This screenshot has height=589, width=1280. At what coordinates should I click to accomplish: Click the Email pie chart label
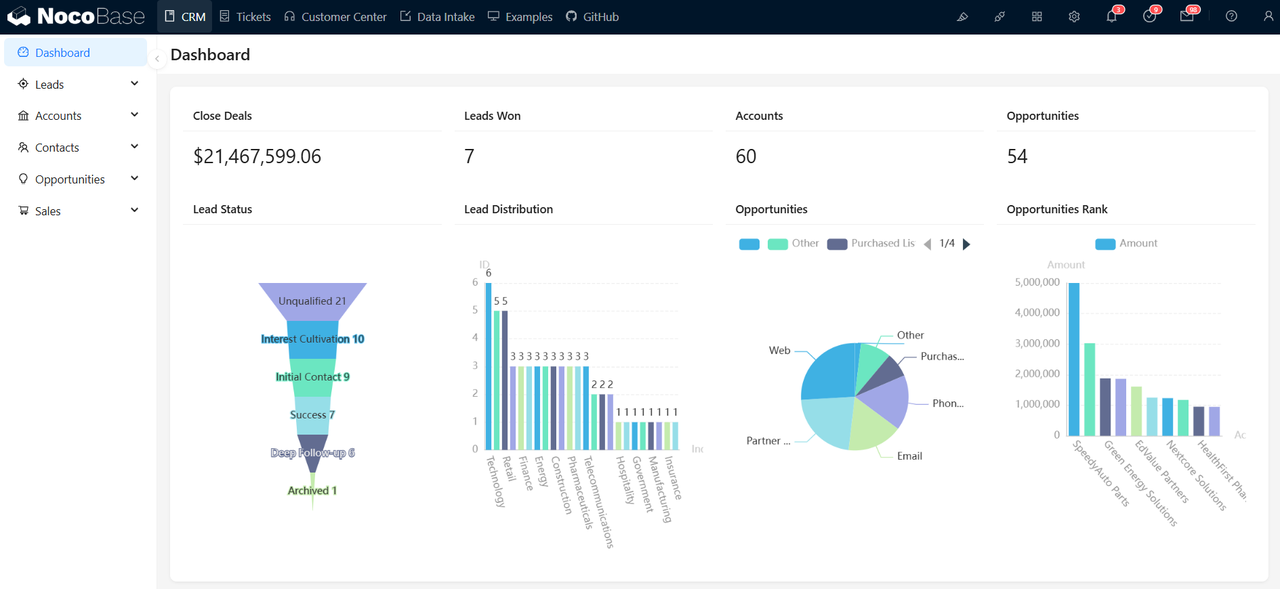point(909,456)
